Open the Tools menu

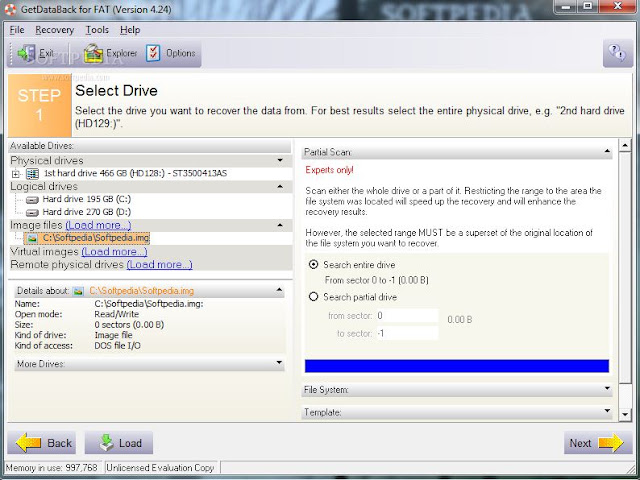click(x=97, y=30)
